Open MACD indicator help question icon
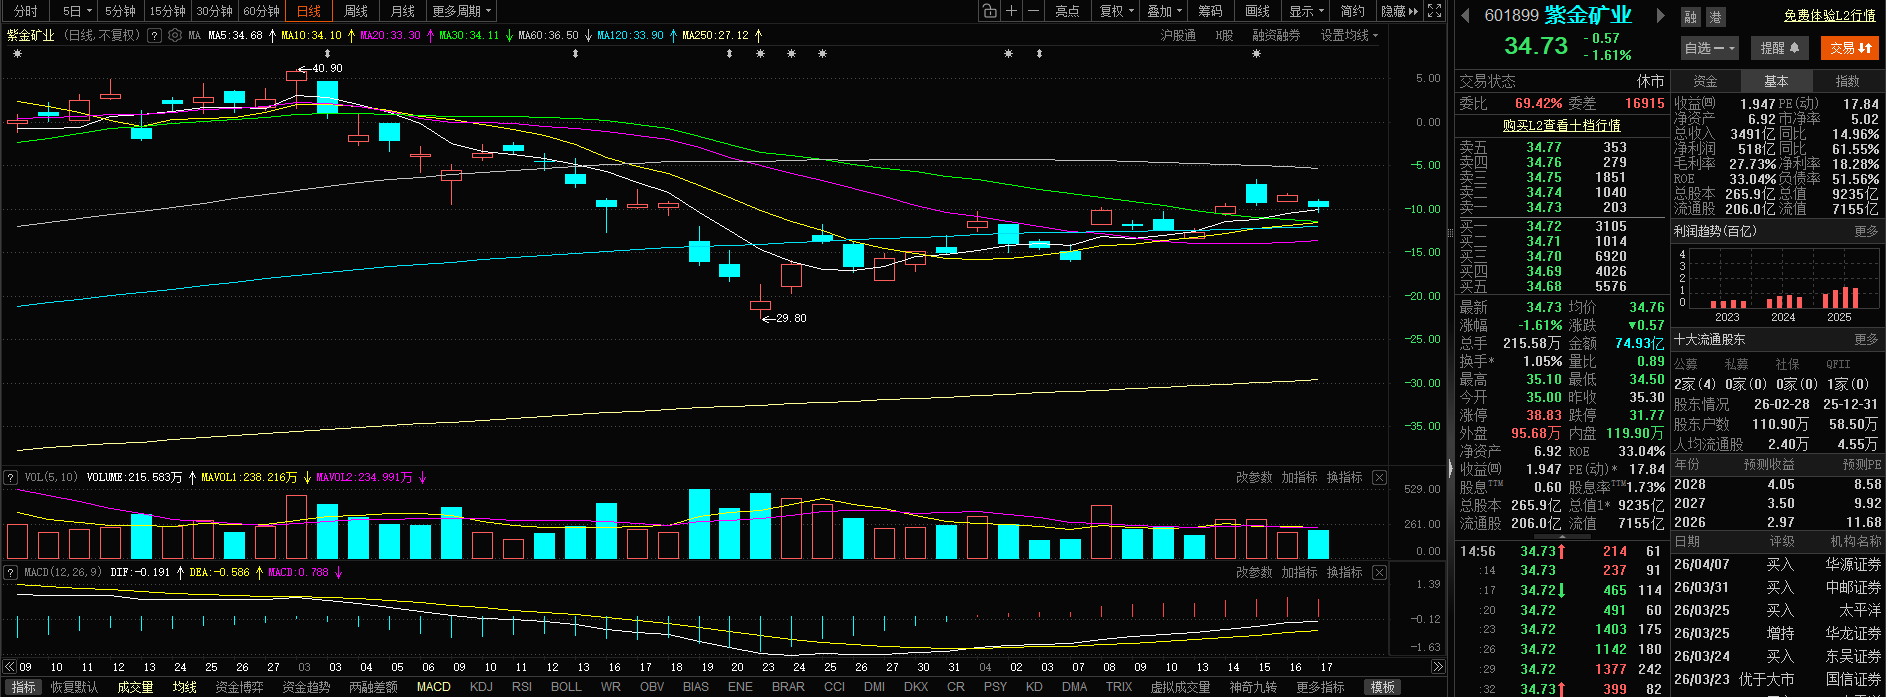The image size is (1886, 697). point(11,572)
